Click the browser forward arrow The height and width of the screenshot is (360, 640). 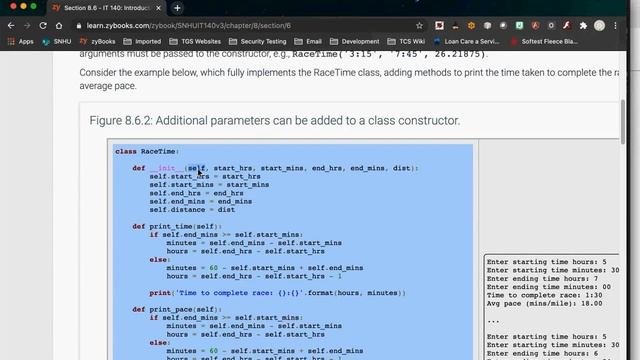point(27,25)
